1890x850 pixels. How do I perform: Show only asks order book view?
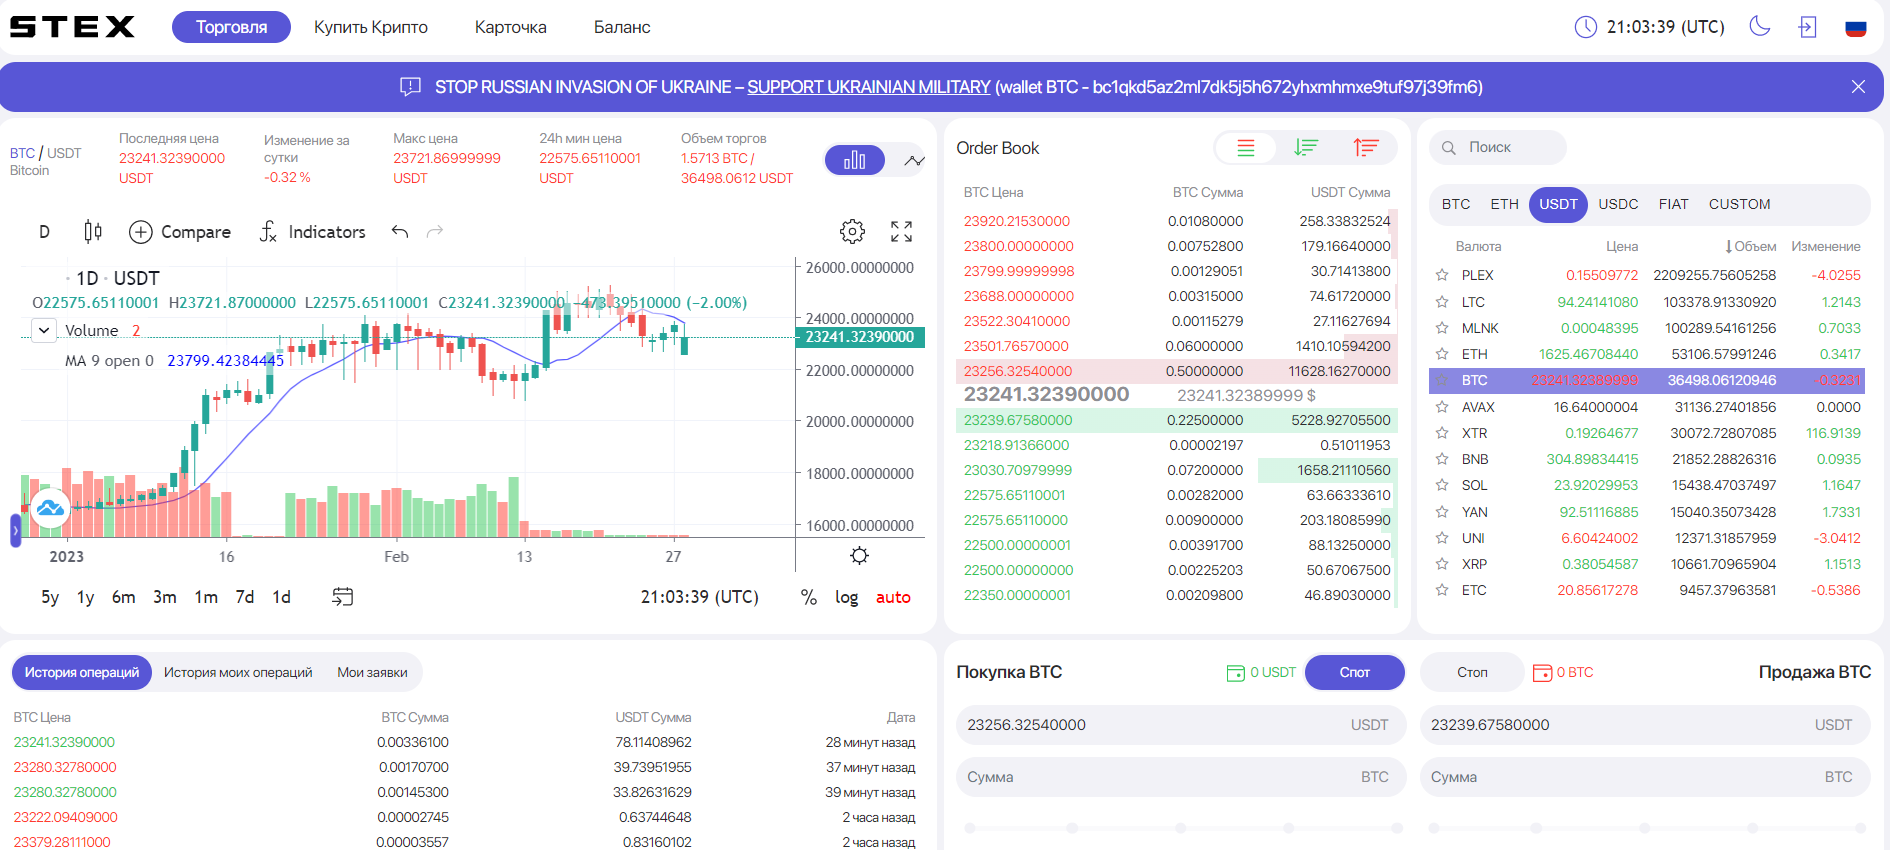pyautogui.click(x=1366, y=148)
